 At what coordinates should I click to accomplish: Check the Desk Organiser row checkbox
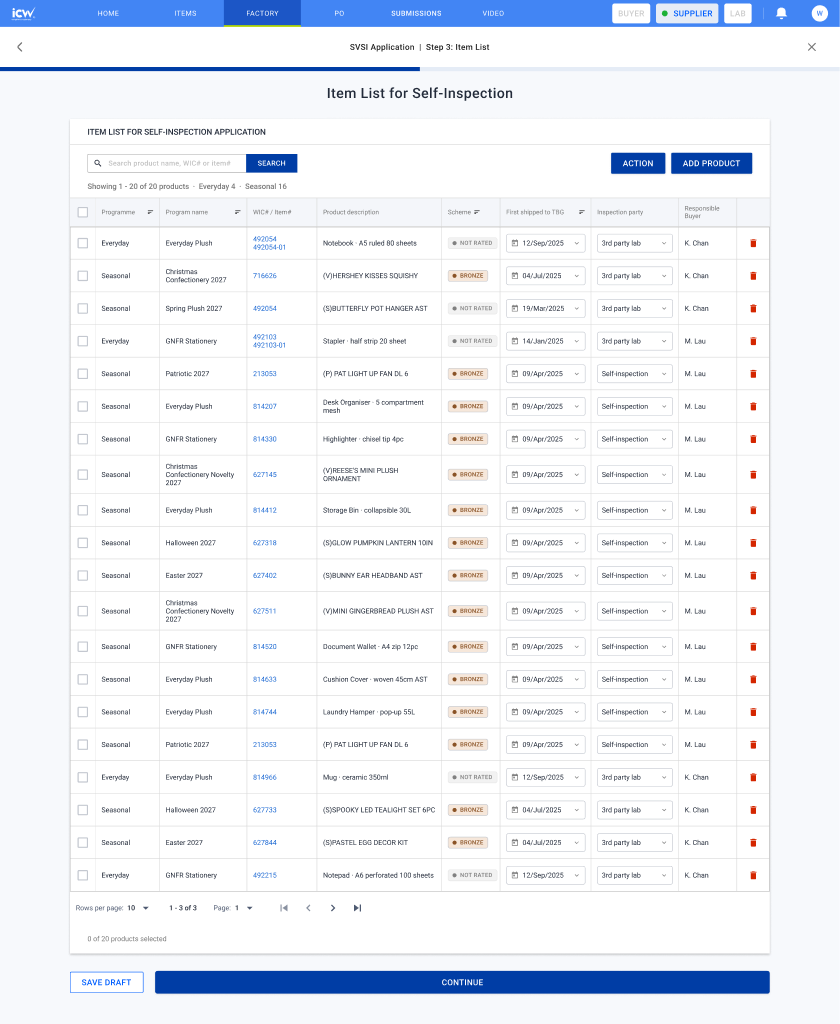pyautogui.click(x=83, y=406)
